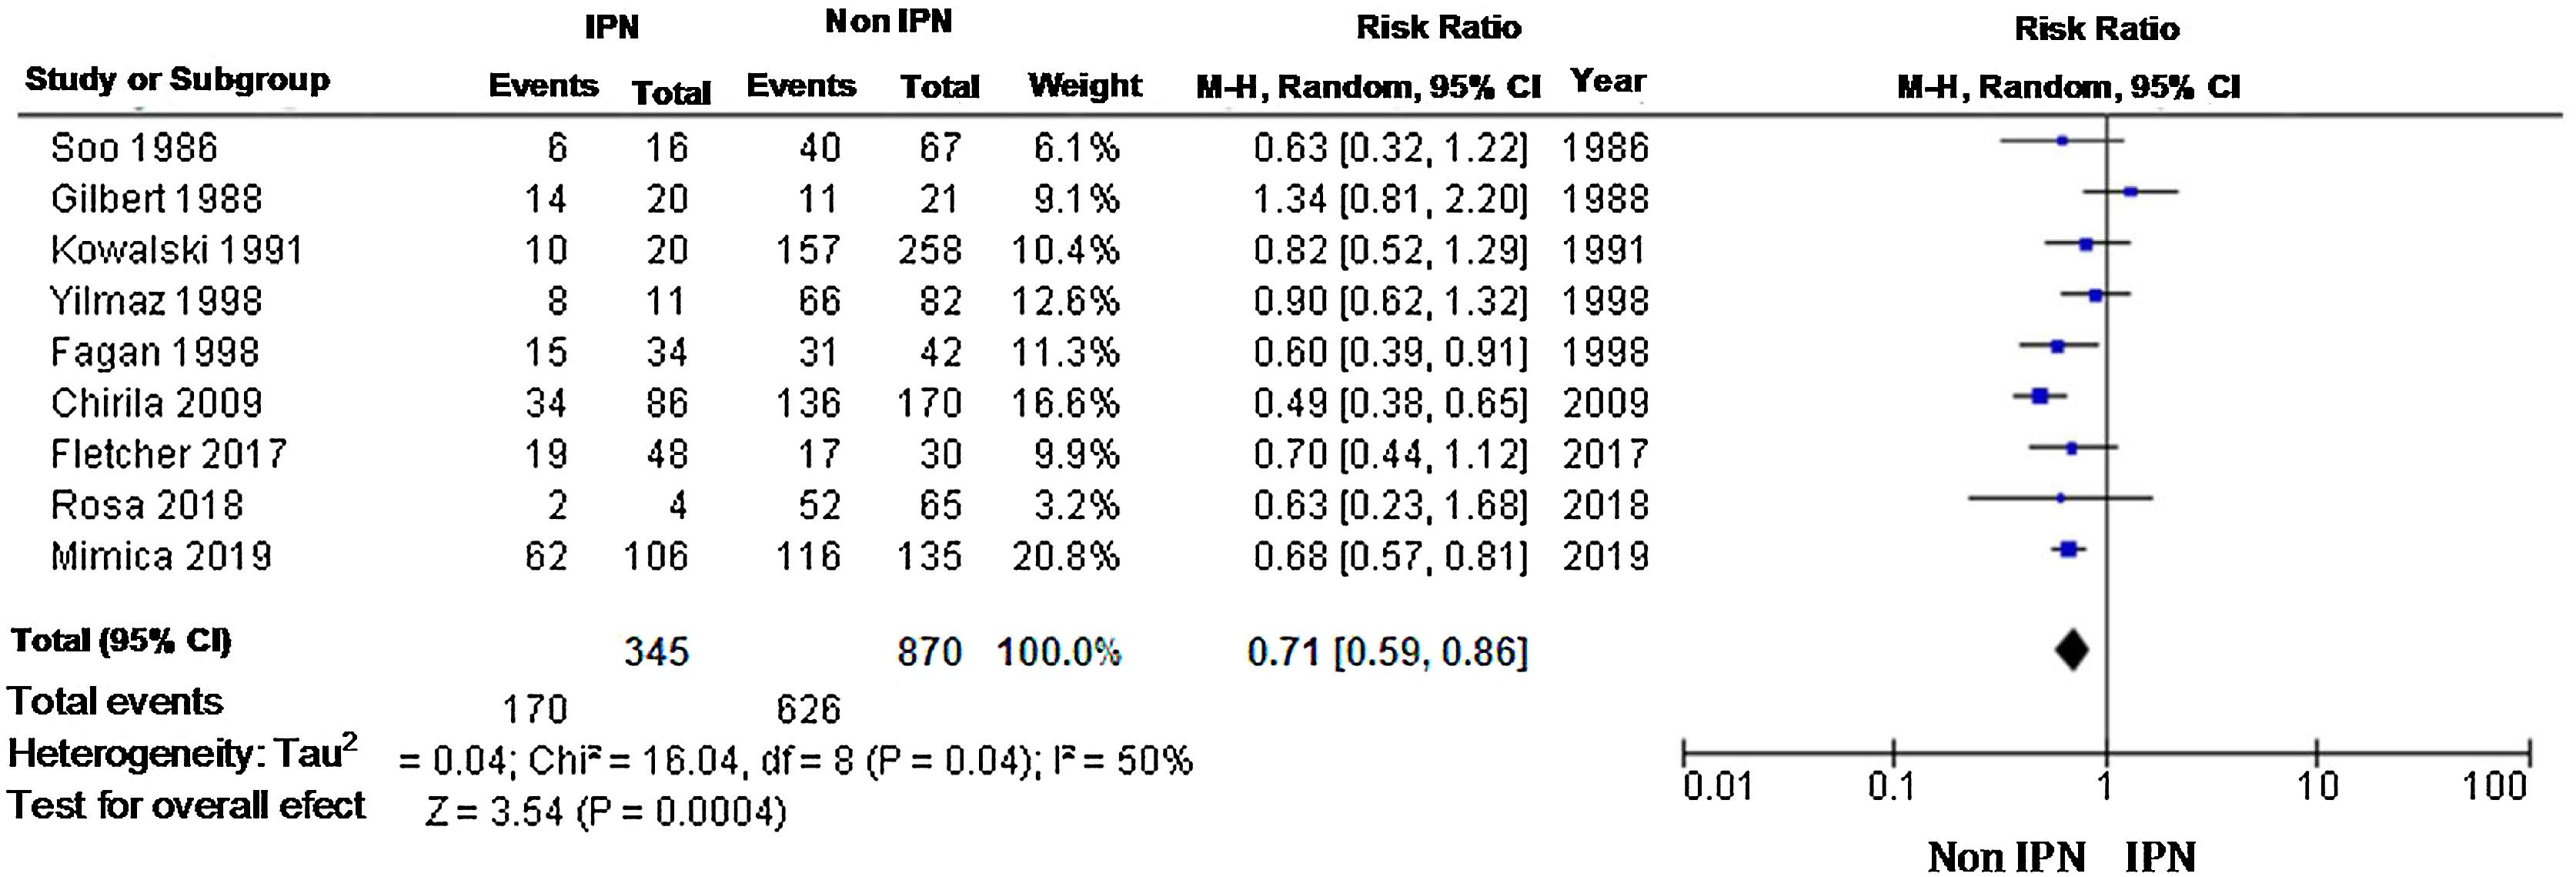
Task: Click the Soo 1986 blue point marker
Action: click(x=2062, y=141)
